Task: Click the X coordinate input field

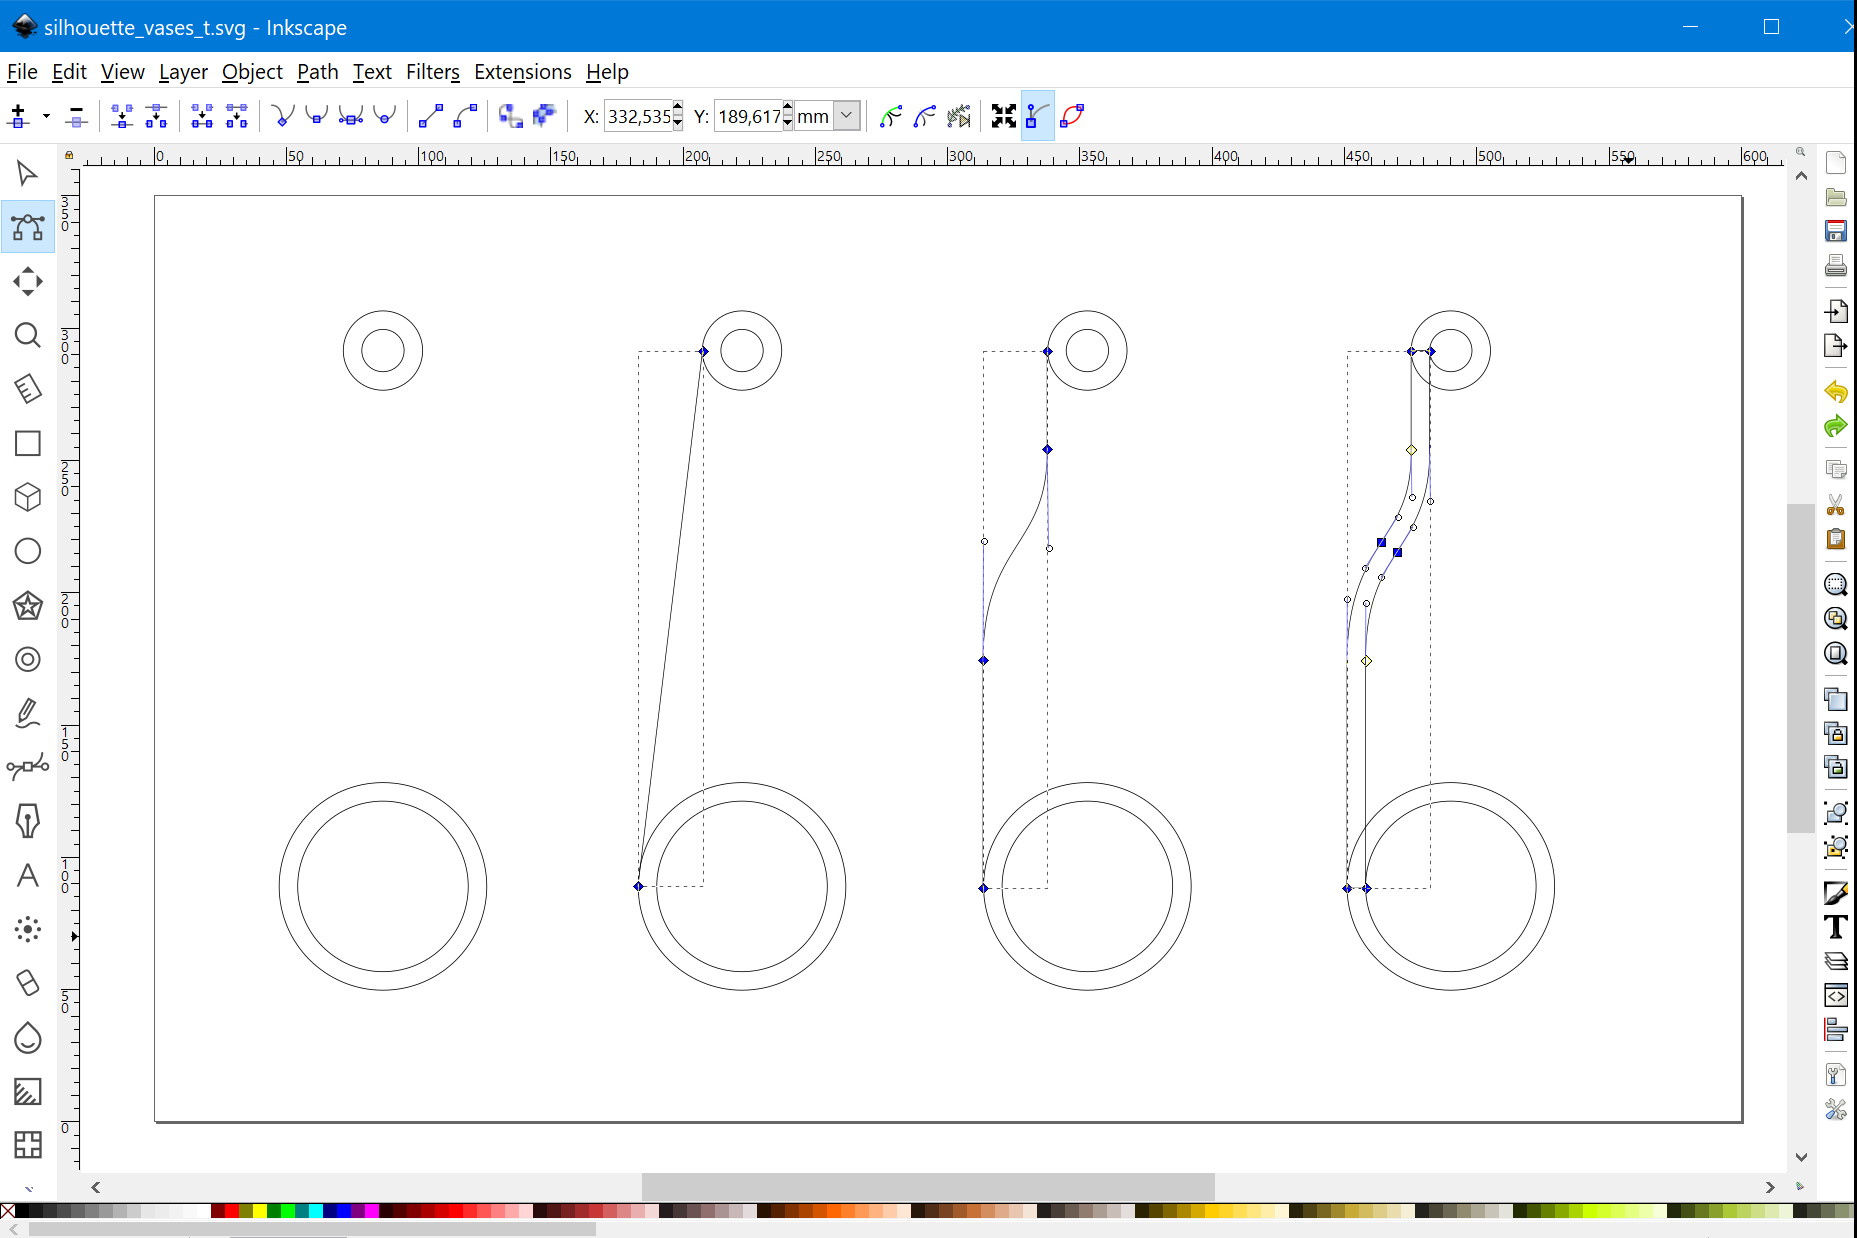Action: pyautogui.click(x=638, y=116)
